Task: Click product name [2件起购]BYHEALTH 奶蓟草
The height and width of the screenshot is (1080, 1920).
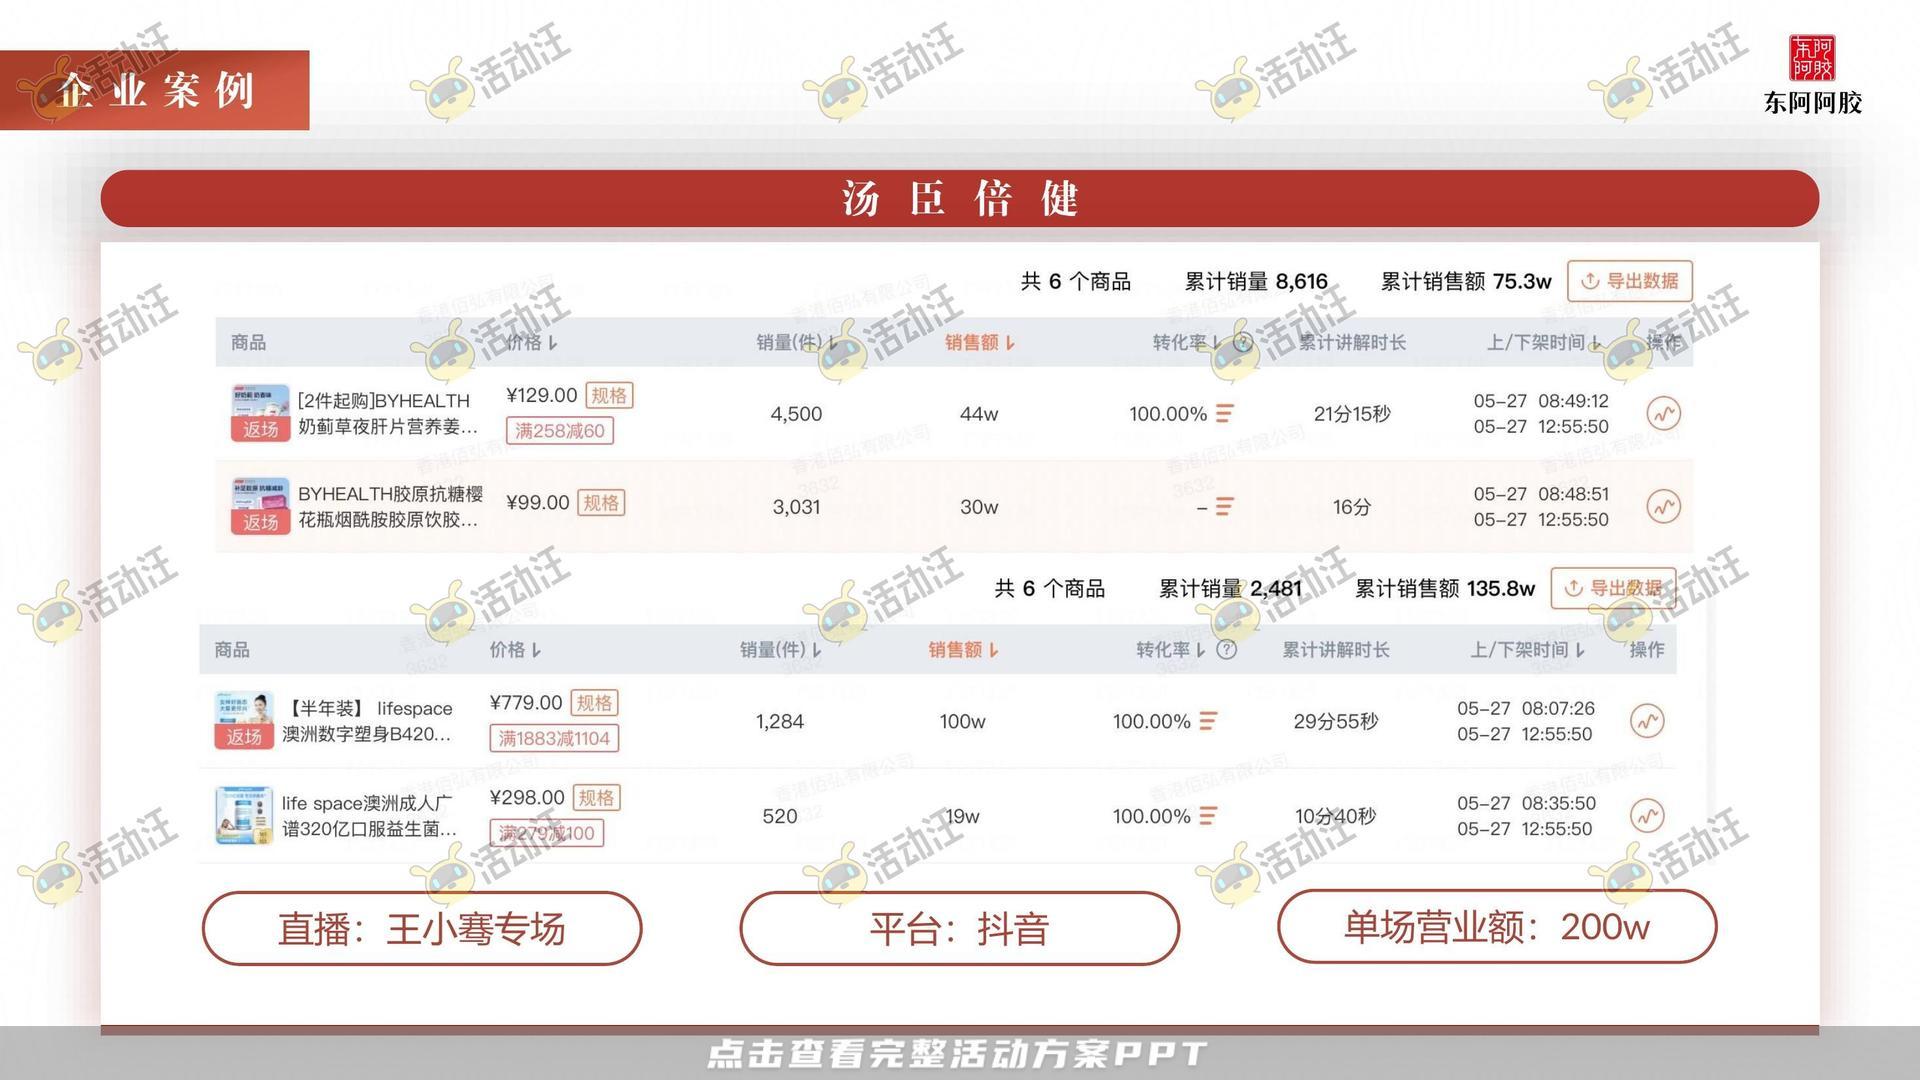Action: [389, 414]
